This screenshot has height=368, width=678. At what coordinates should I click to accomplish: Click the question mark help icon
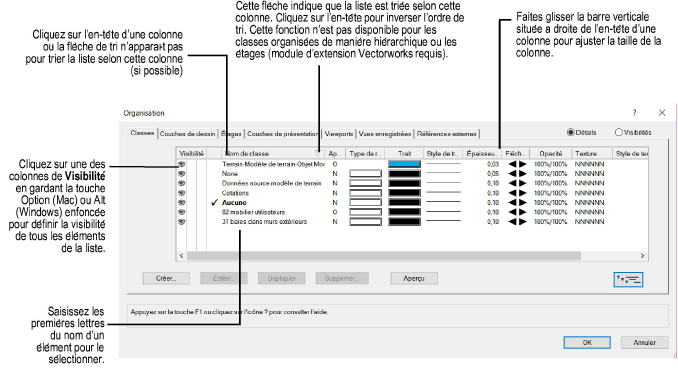(x=634, y=113)
